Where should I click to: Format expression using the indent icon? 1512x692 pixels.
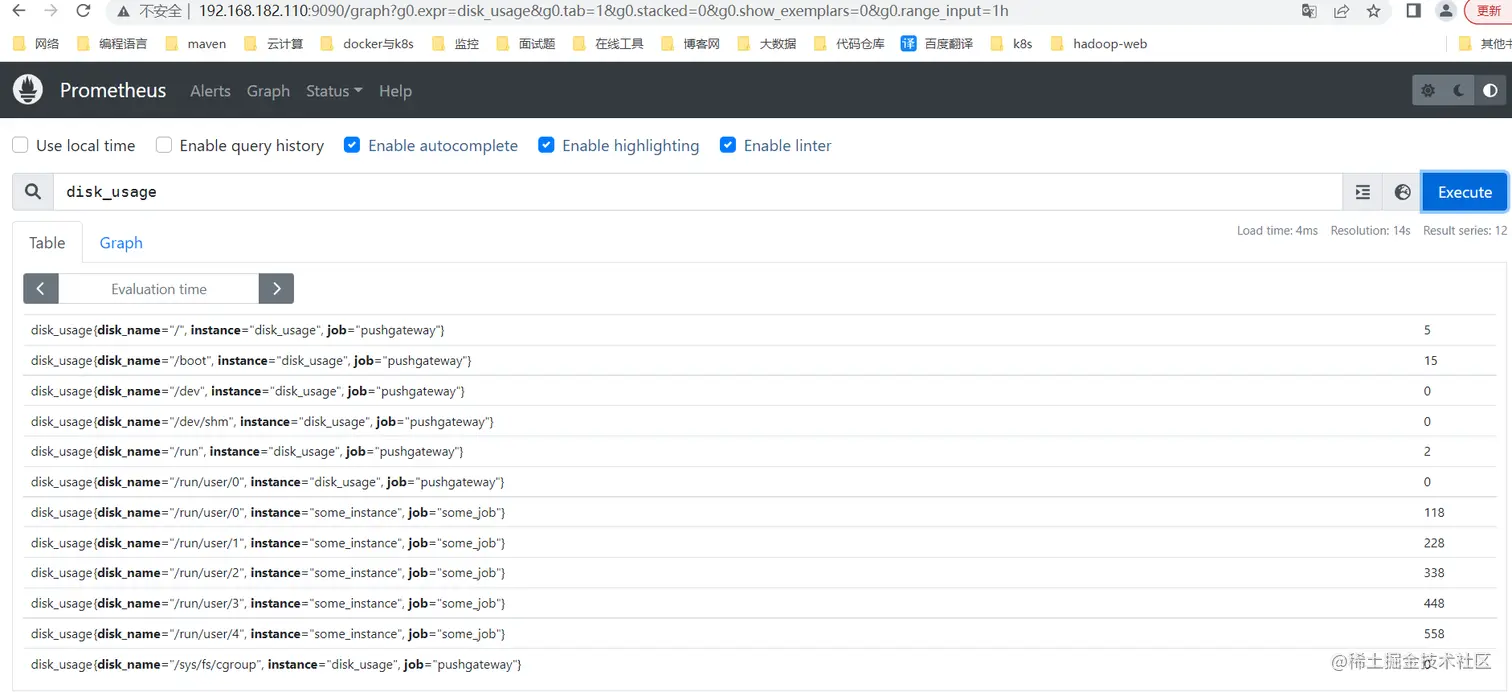coord(1362,192)
